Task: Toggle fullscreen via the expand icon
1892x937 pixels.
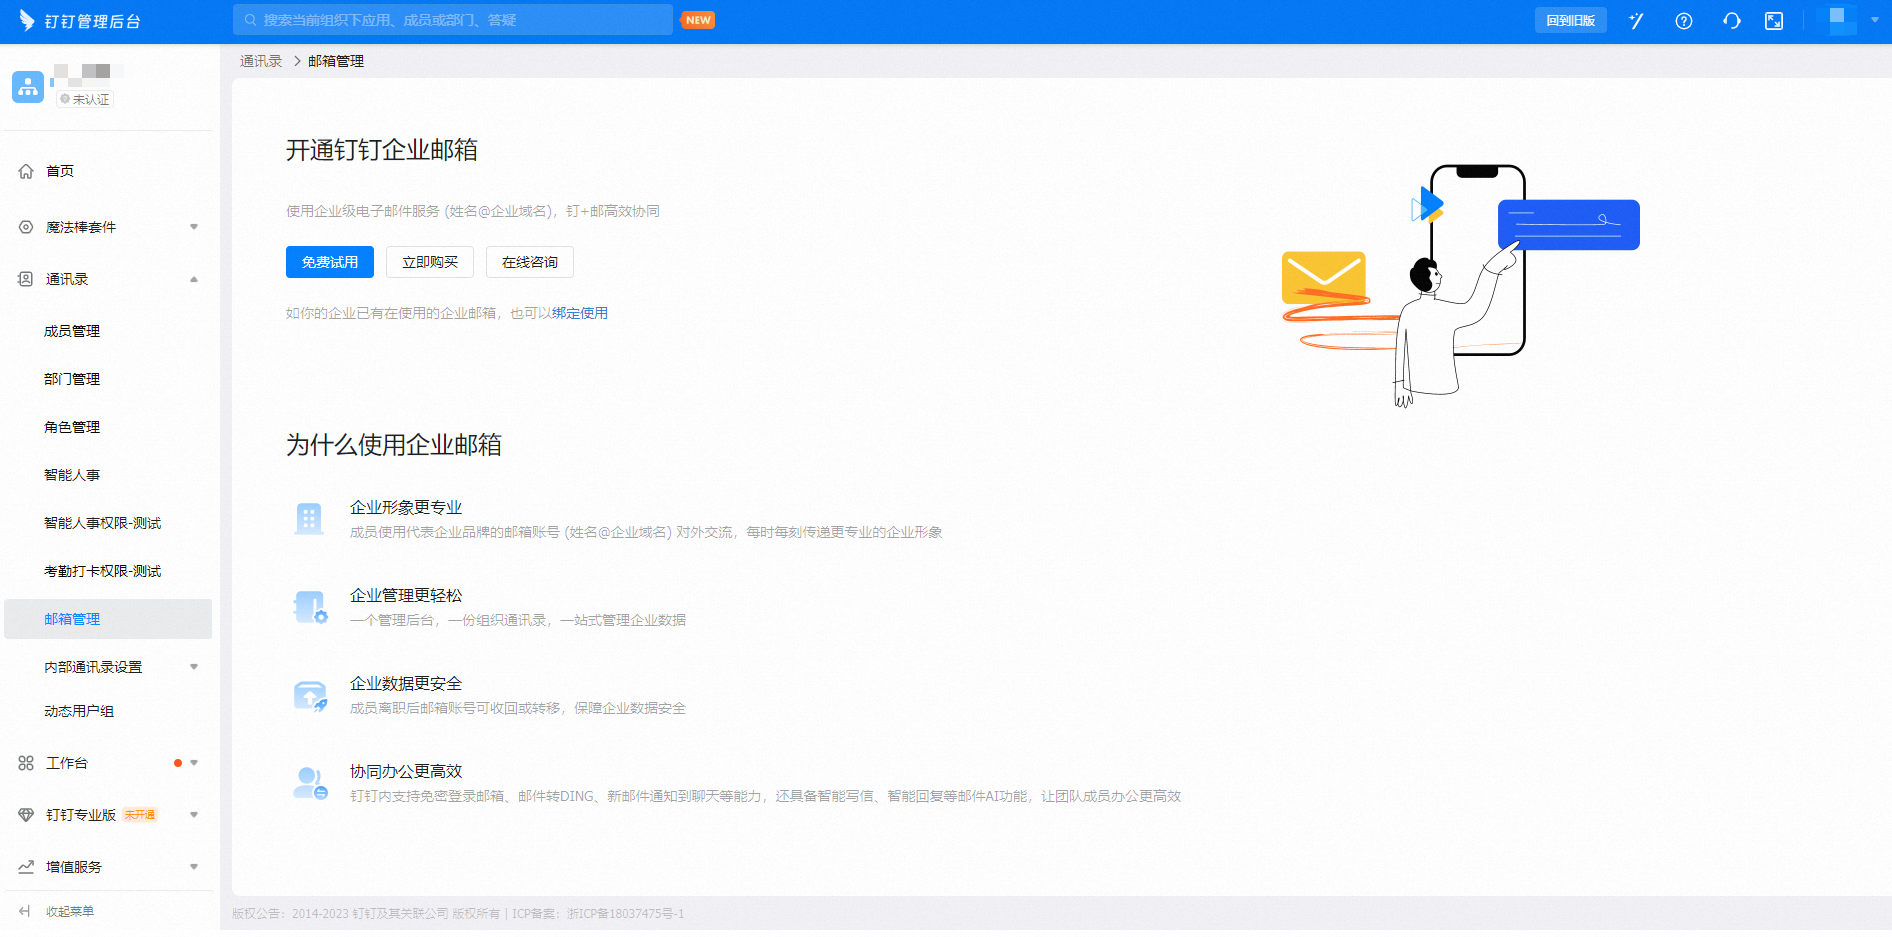Action: [x=1774, y=21]
